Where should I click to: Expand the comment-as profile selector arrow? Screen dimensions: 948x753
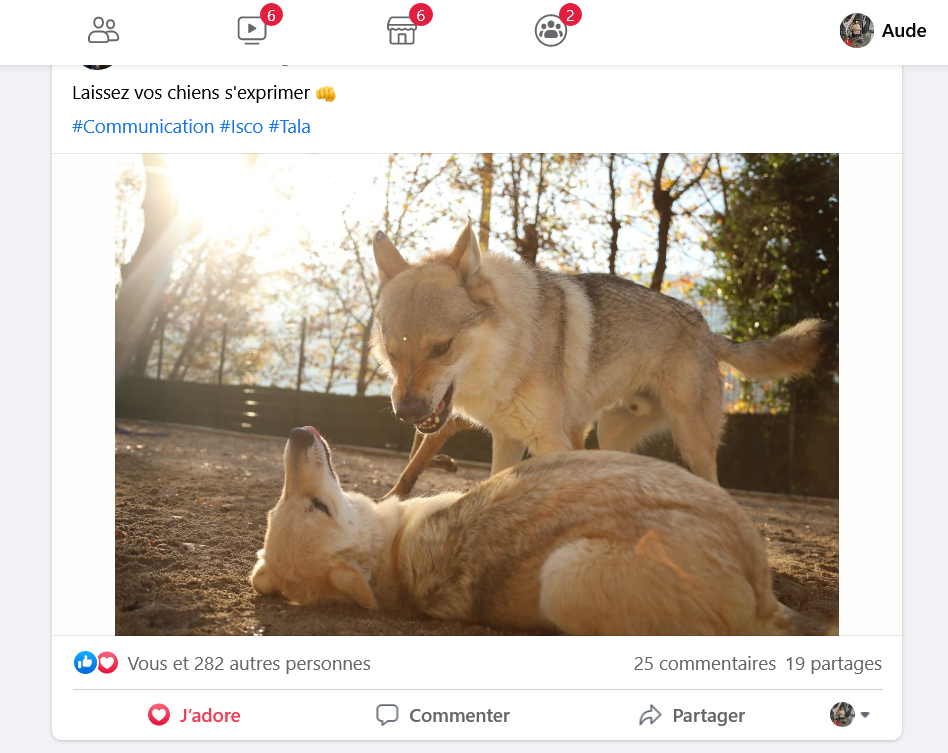(865, 715)
